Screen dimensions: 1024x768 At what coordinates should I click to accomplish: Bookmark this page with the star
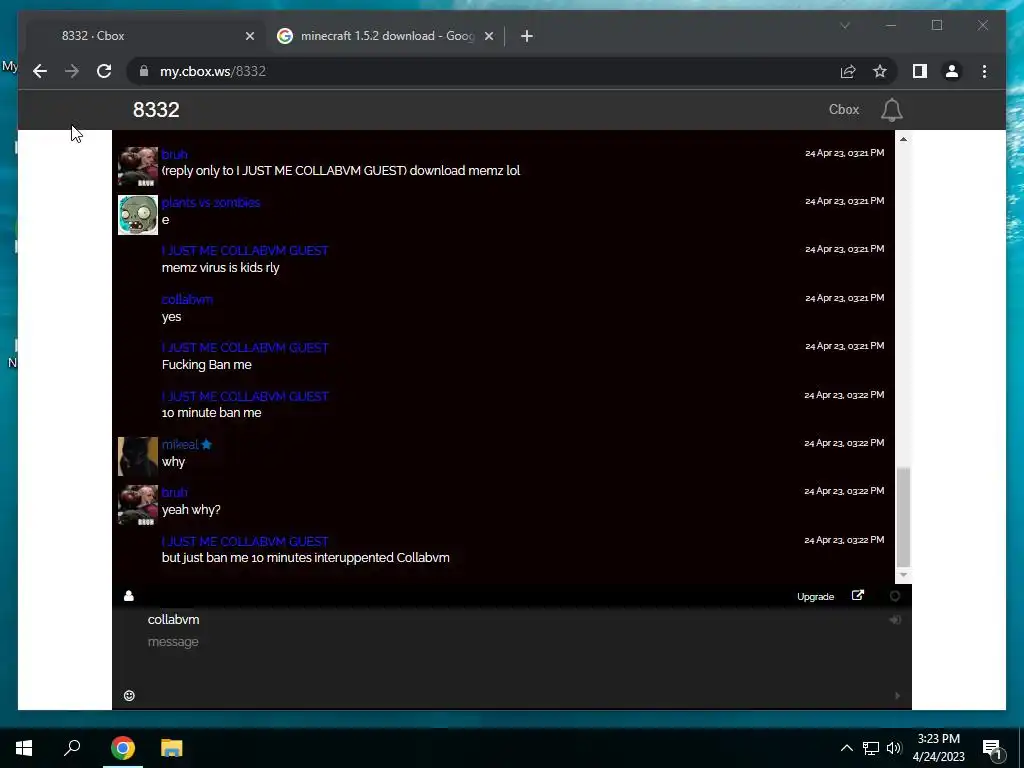[880, 71]
